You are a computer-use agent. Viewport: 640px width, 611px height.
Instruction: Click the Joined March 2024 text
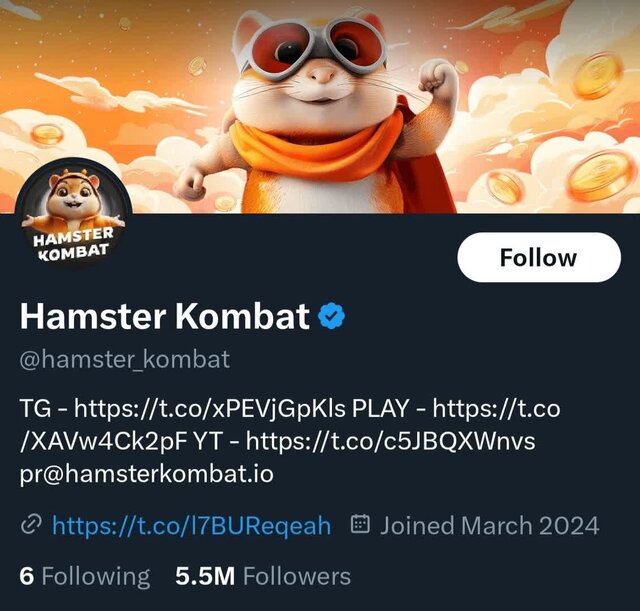[x=489, y=525]
